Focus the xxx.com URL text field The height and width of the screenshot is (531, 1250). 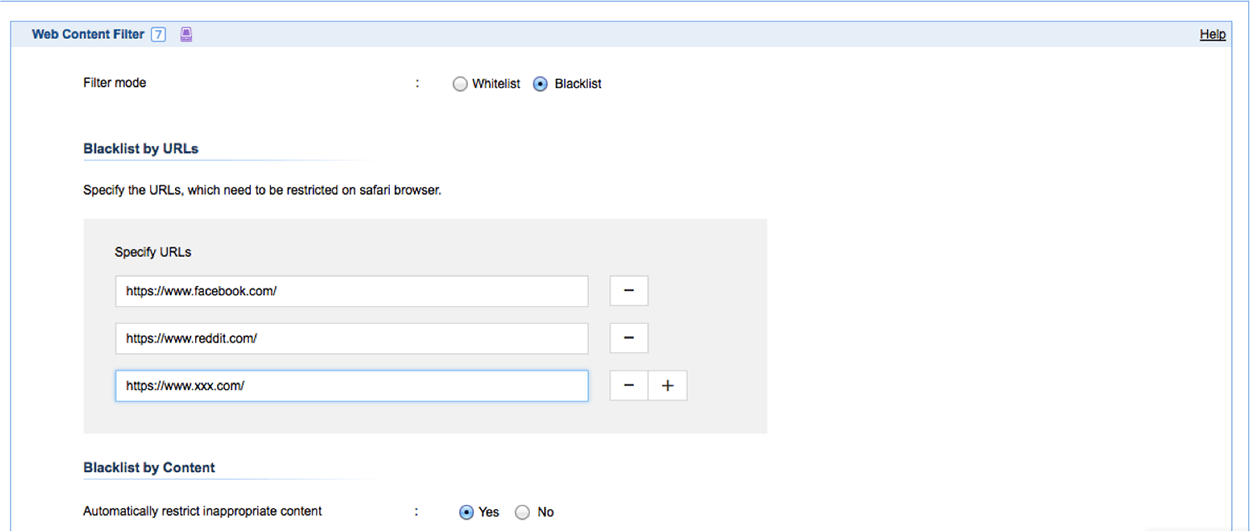click(351, 386)
